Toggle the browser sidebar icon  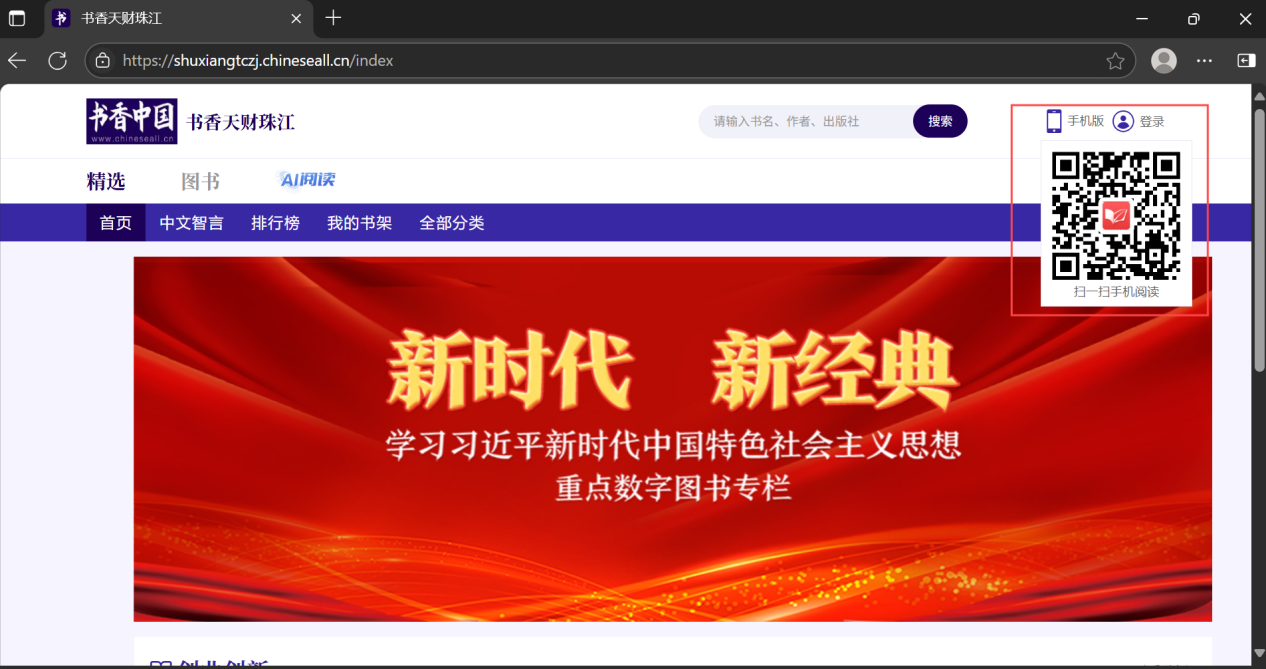pos(1245,61)
